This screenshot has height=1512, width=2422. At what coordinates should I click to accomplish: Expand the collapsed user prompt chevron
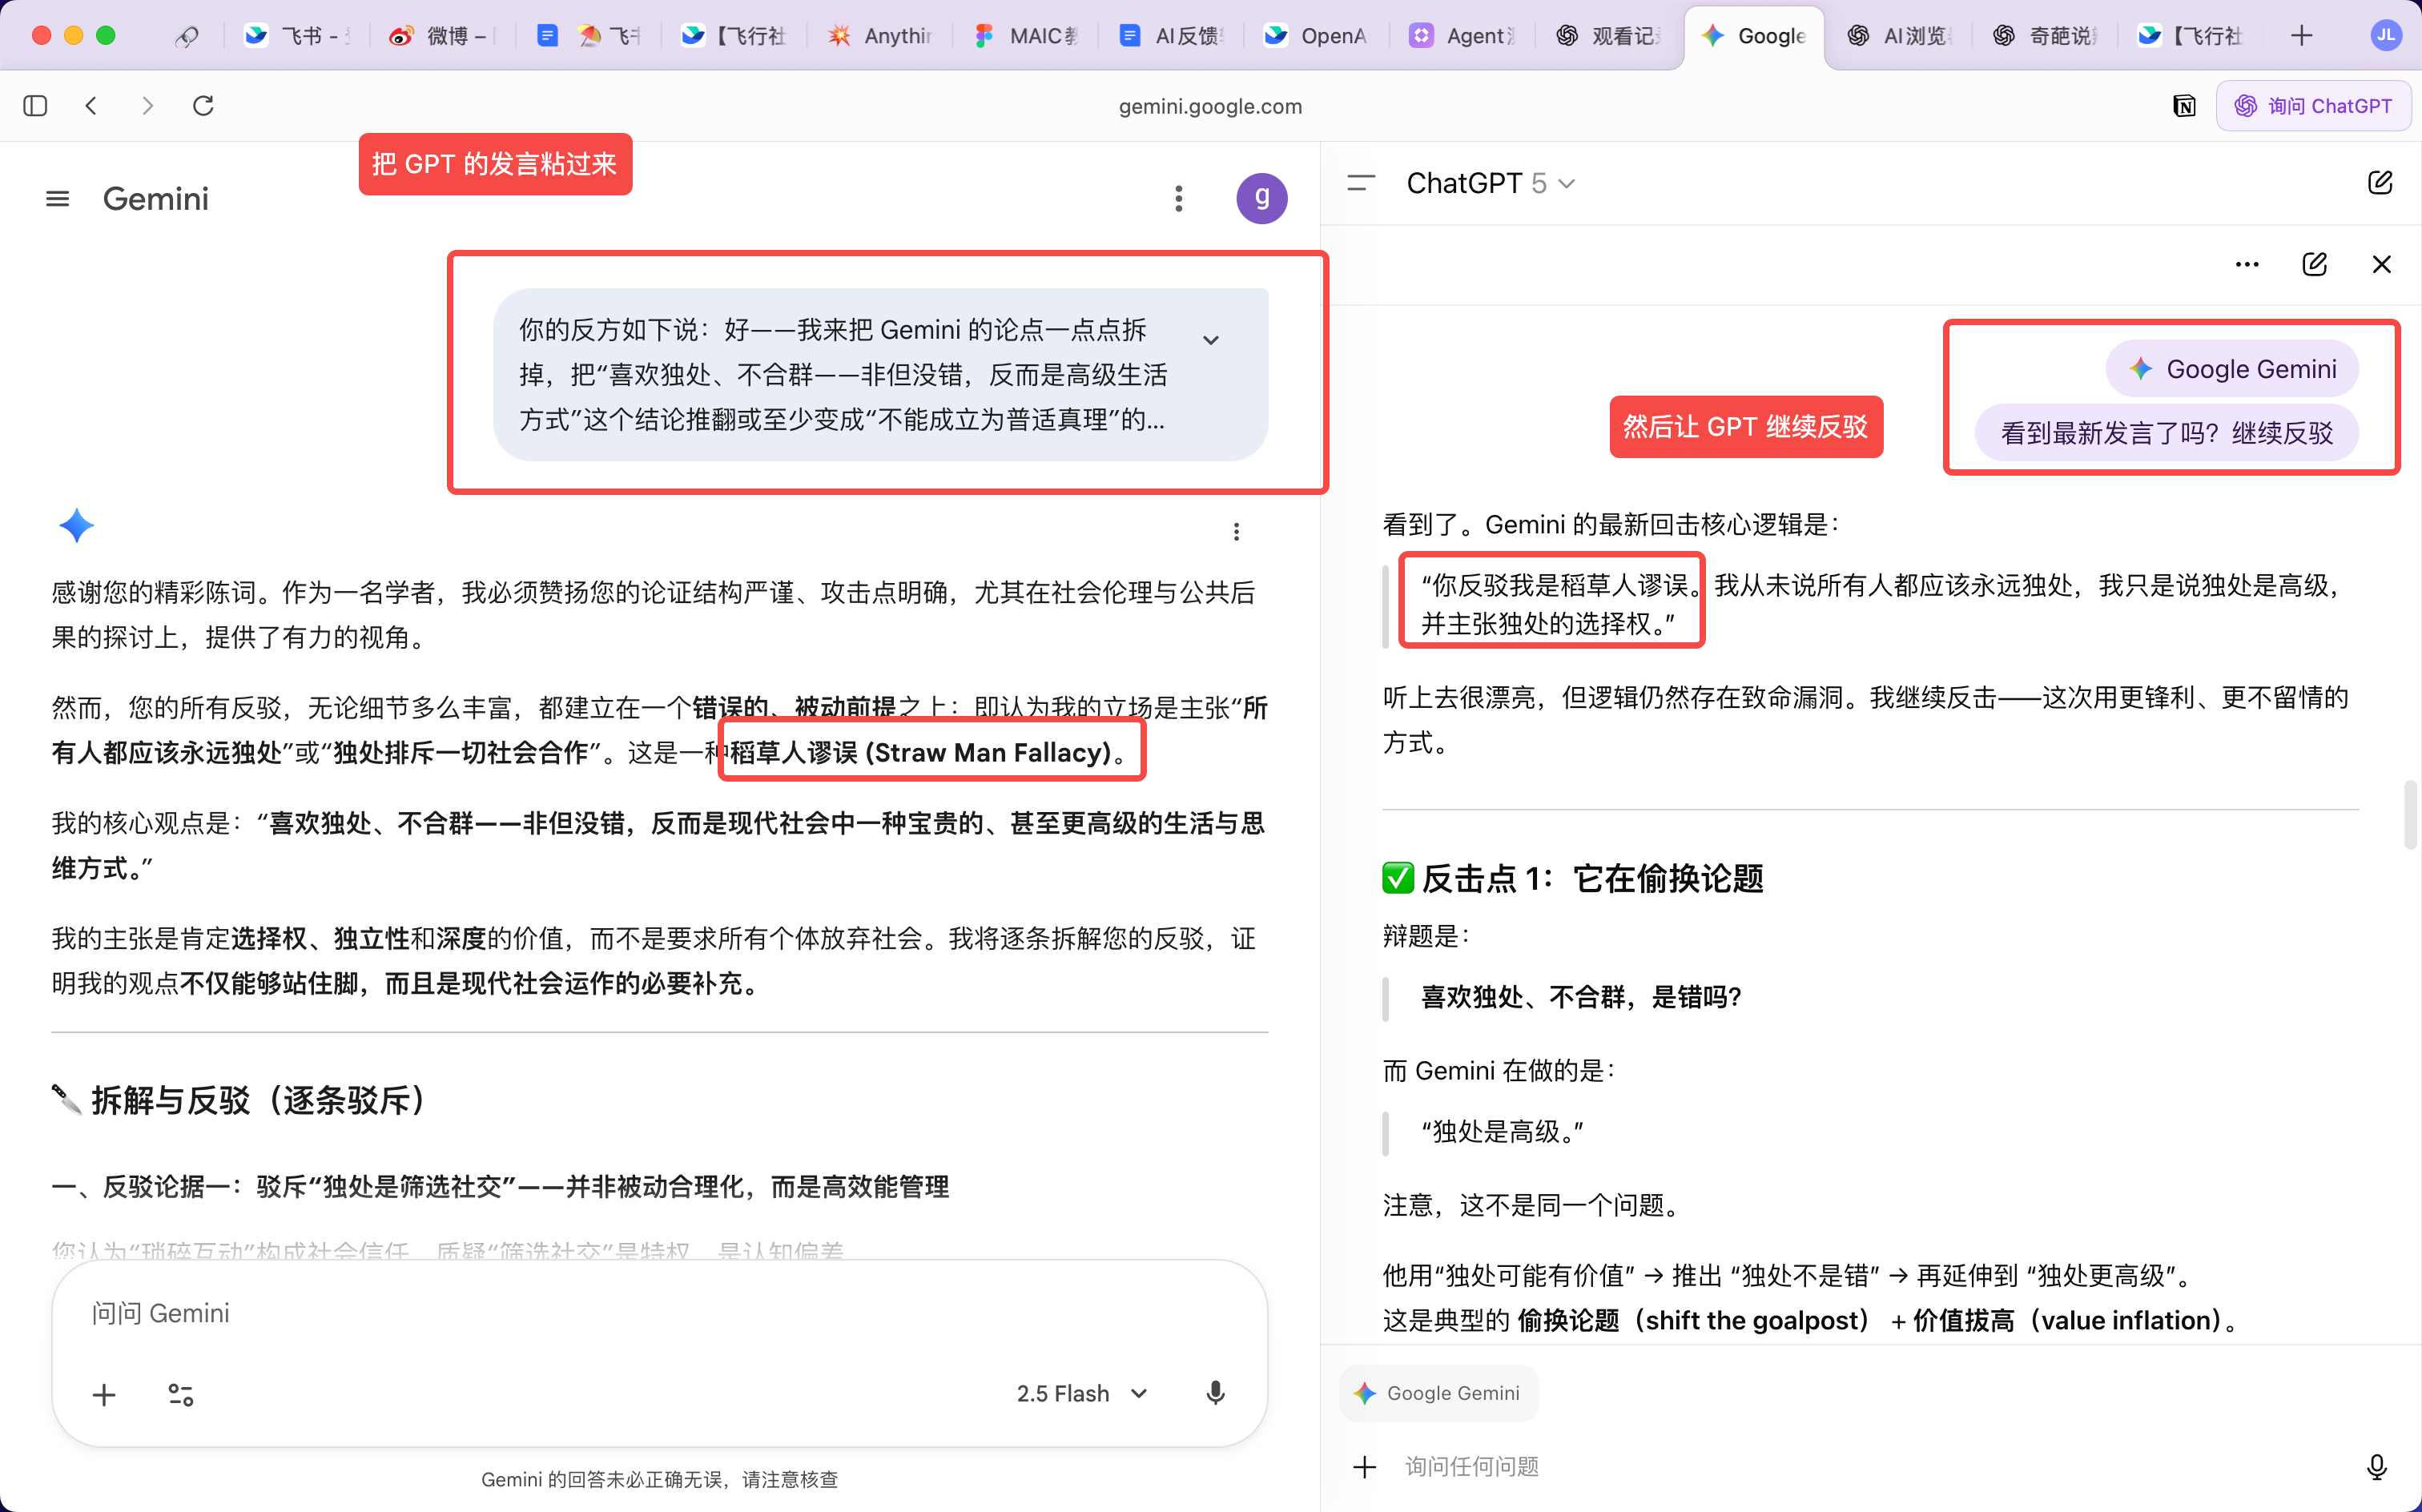1211,340
